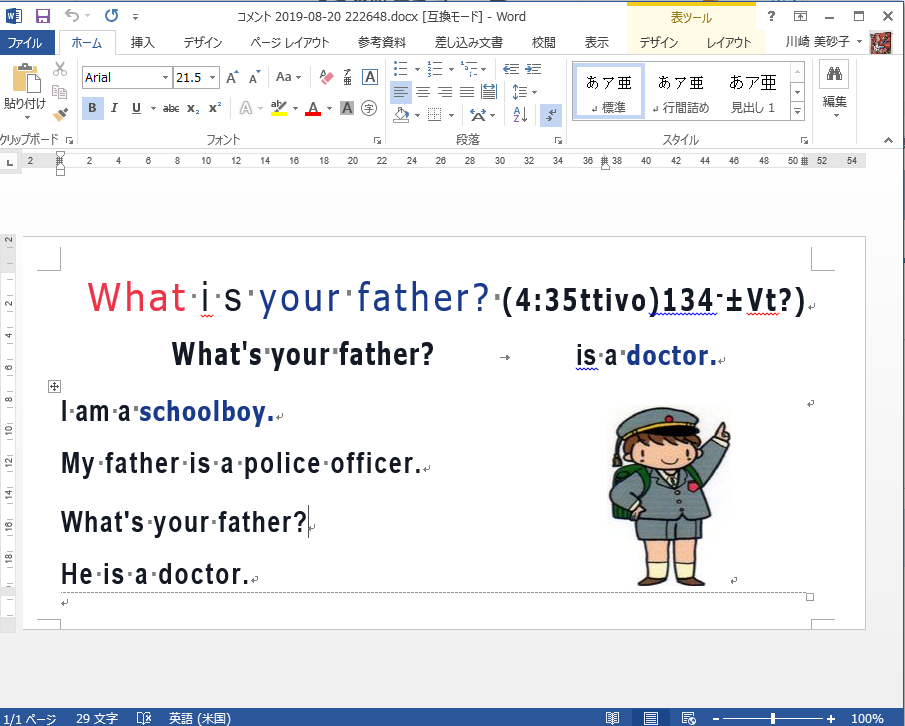Image resolution: width=905 pixels, height=726 pixels.
Task: Click the zoom slider handle
Action: (772, 718)
